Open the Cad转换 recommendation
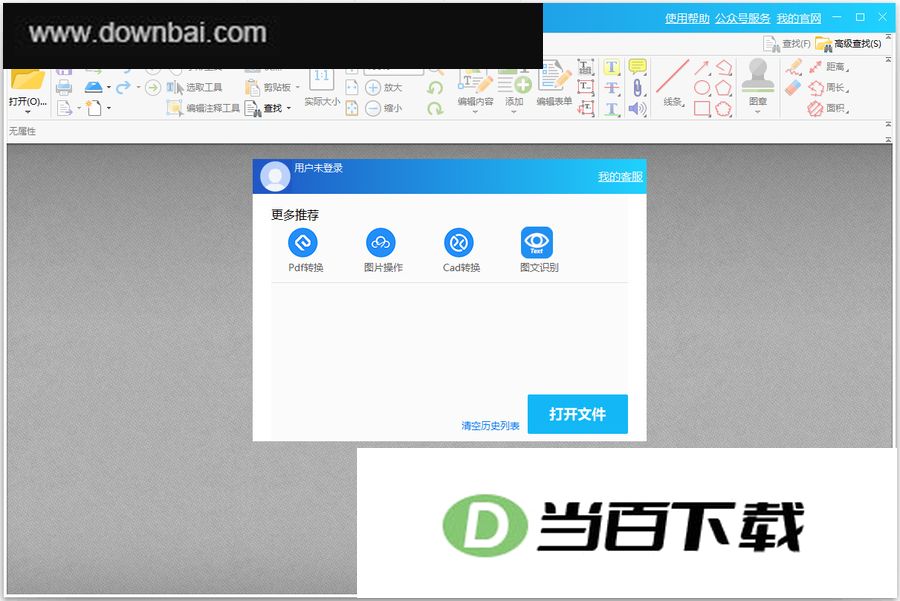The width and height of the screenshot is (900, 601). click(461, 250)
